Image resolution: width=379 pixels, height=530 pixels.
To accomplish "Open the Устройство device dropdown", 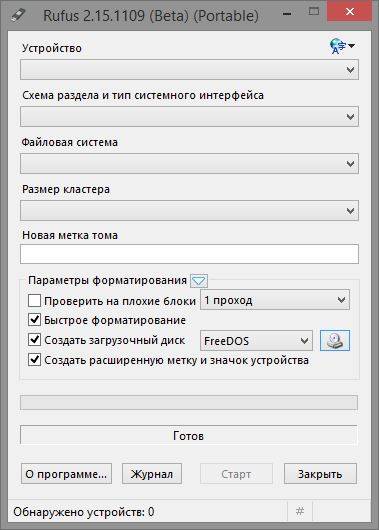I will coord(189,70).
